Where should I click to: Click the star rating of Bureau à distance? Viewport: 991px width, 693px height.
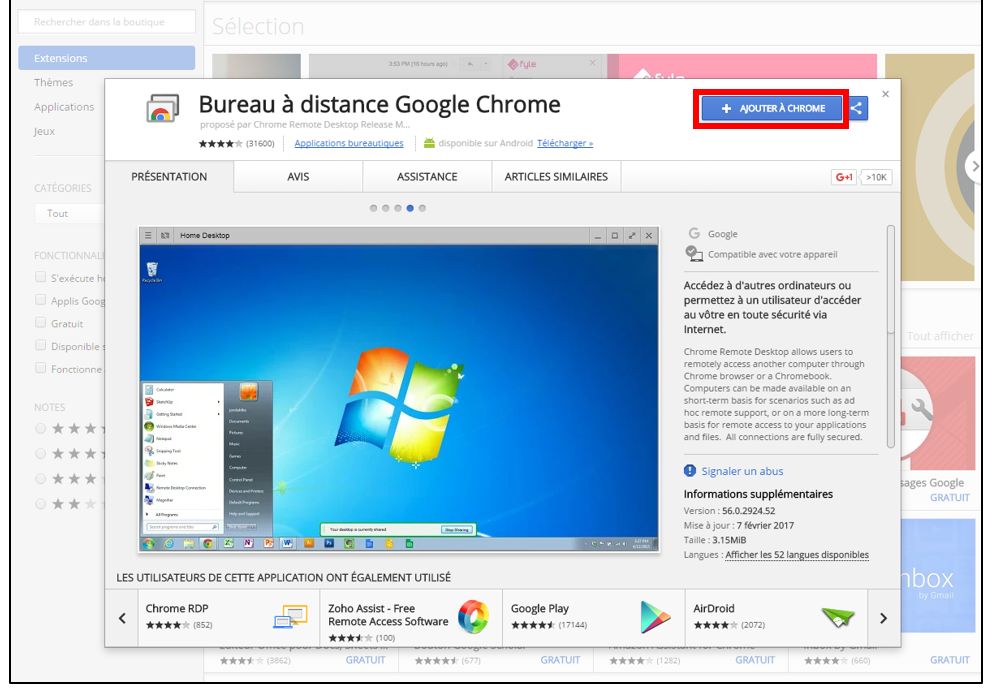[x=220, y=144]
